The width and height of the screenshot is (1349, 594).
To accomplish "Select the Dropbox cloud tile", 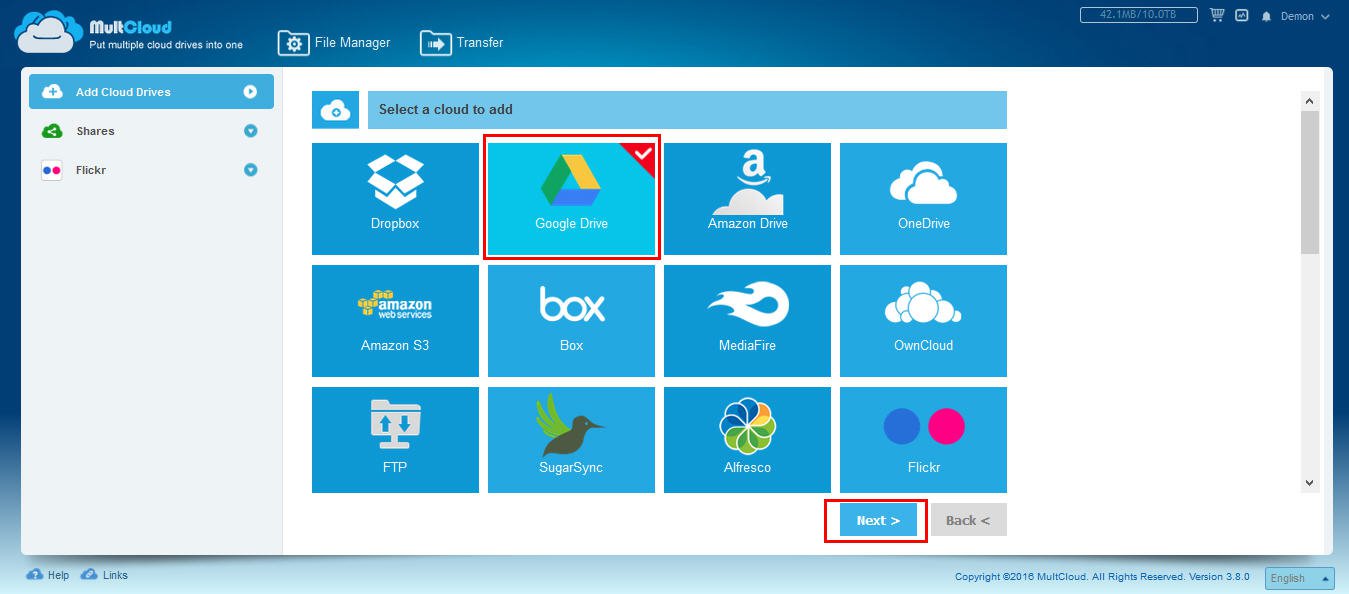I will 395,199.
